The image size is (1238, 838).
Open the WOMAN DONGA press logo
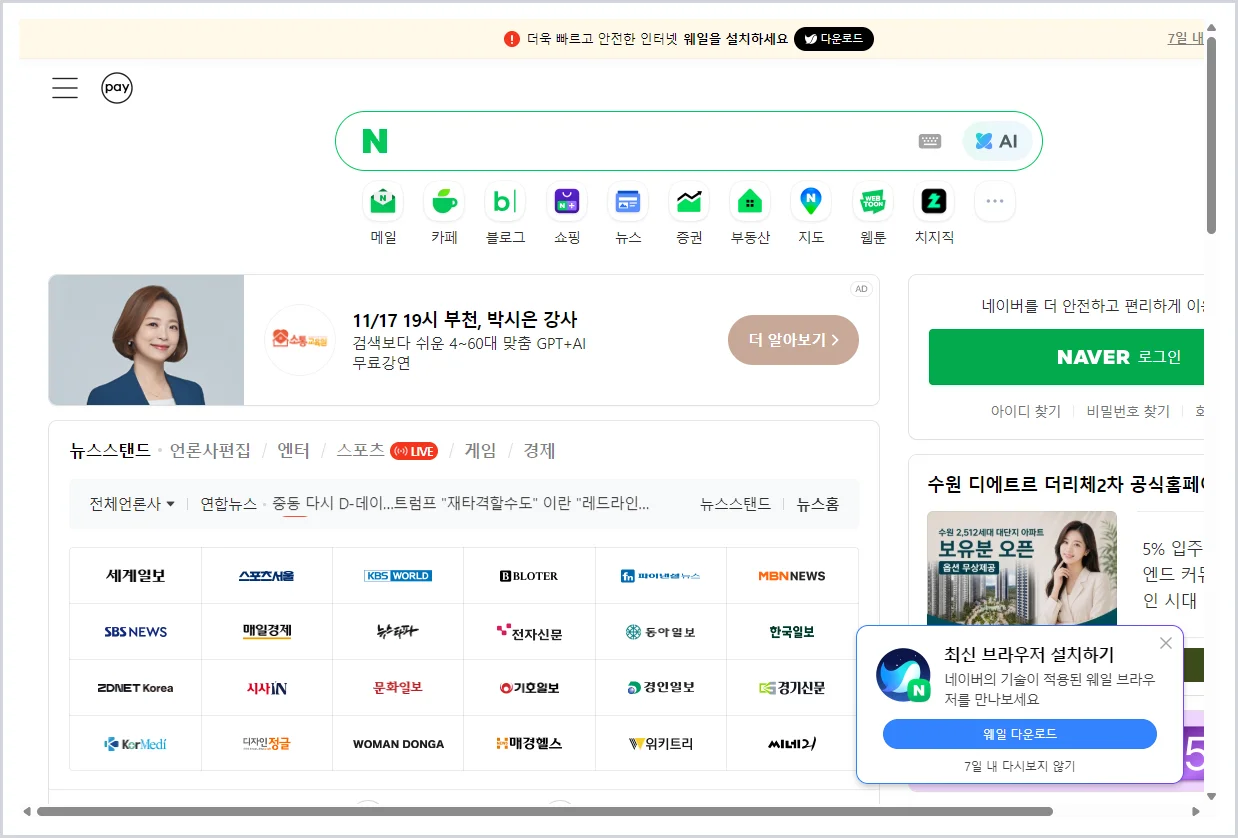pos(398,744)
